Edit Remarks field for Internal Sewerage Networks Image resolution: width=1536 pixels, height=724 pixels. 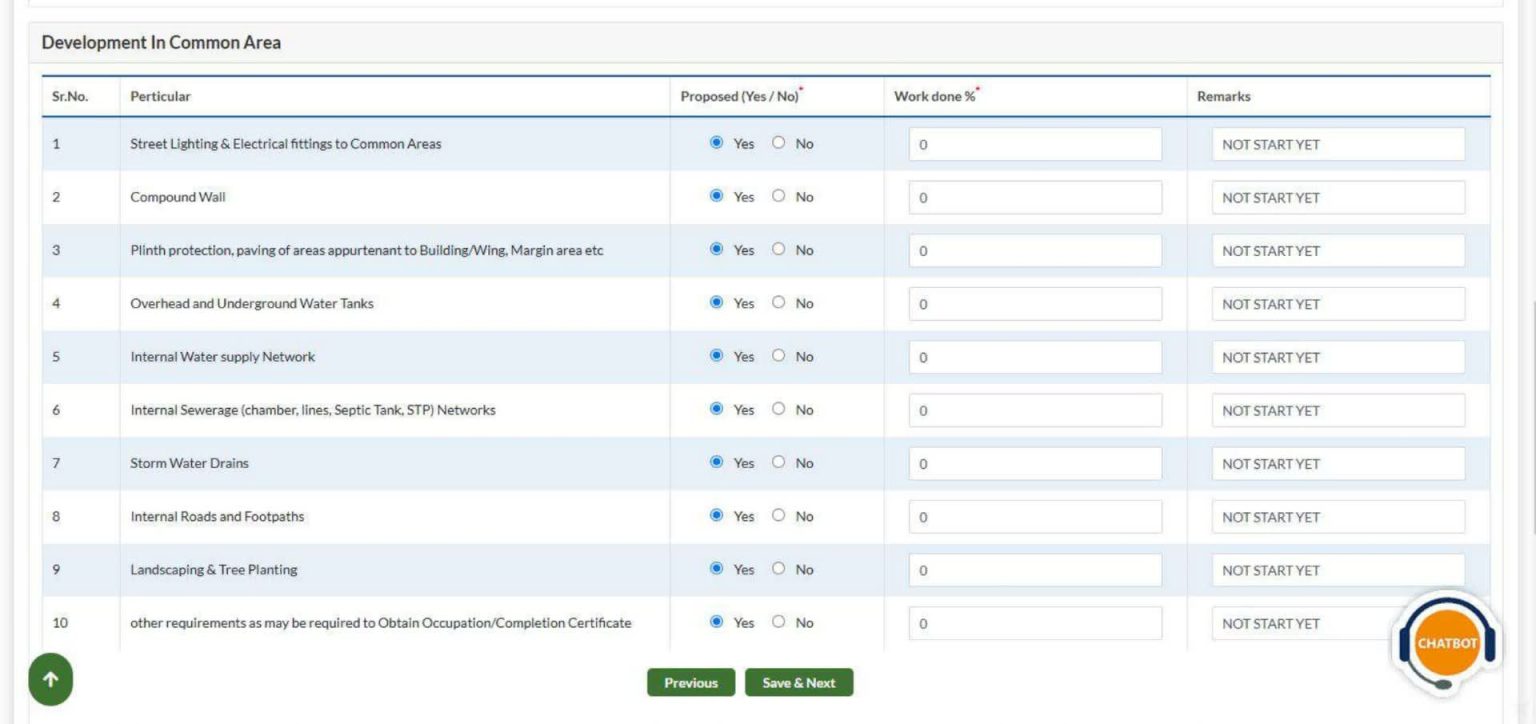tap(1338, 411)
